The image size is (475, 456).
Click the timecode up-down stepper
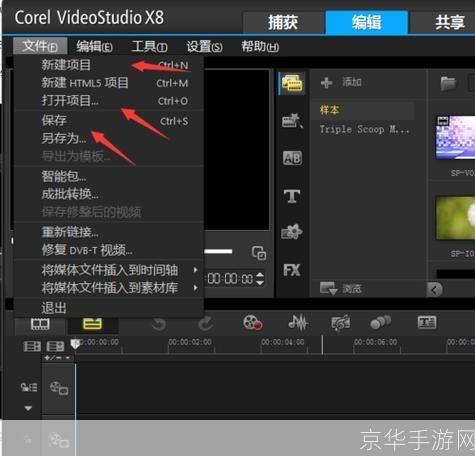pyautogui.click(x=260, y=279)
